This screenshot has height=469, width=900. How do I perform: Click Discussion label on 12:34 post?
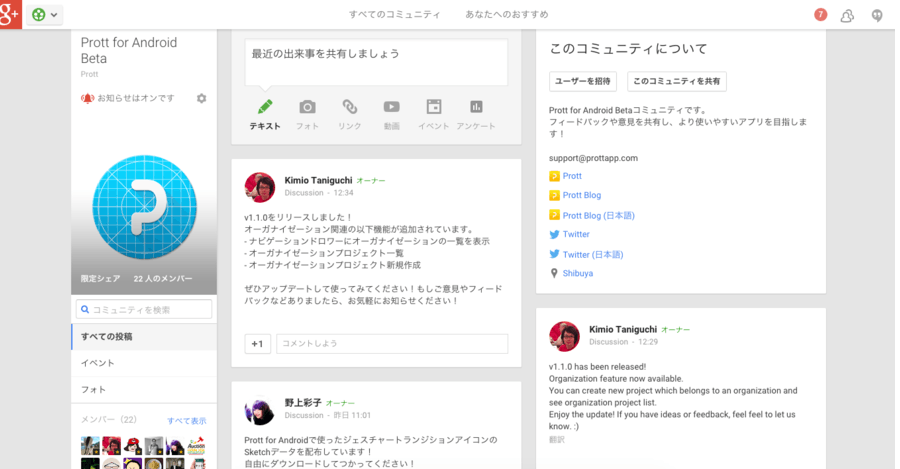click(x=304, y=193)
